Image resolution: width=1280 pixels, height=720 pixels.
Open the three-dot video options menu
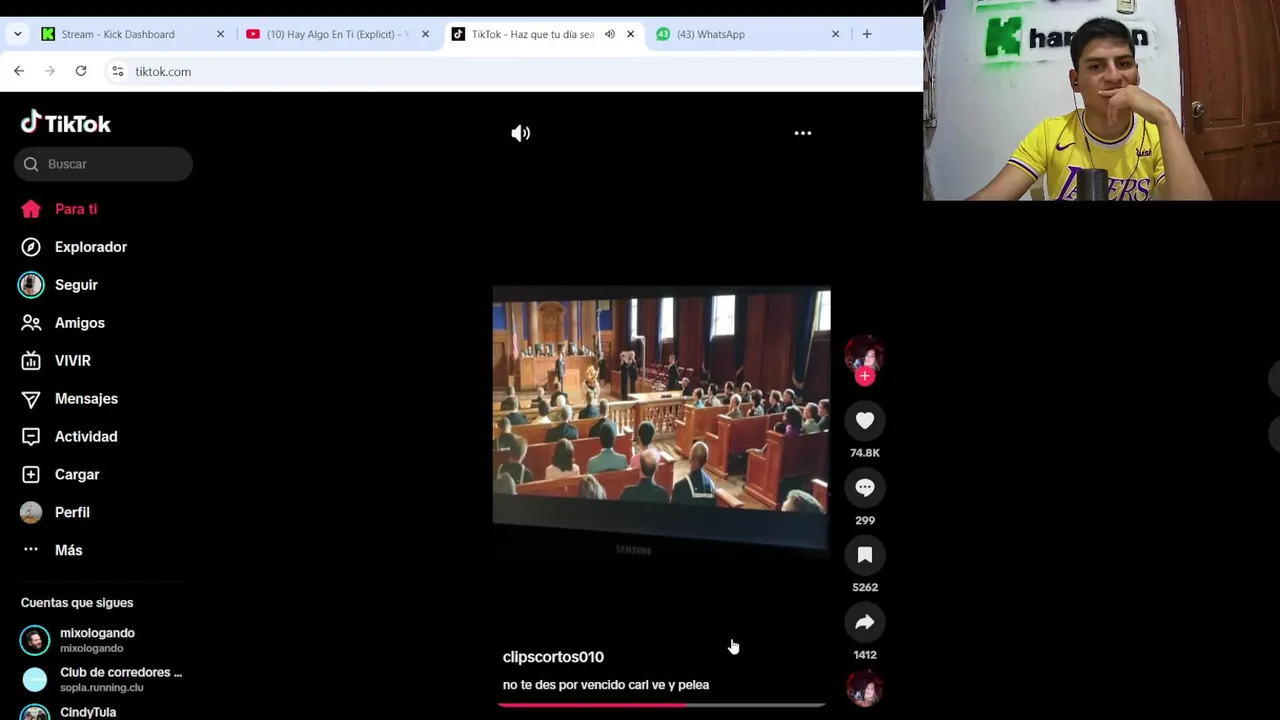803,133
